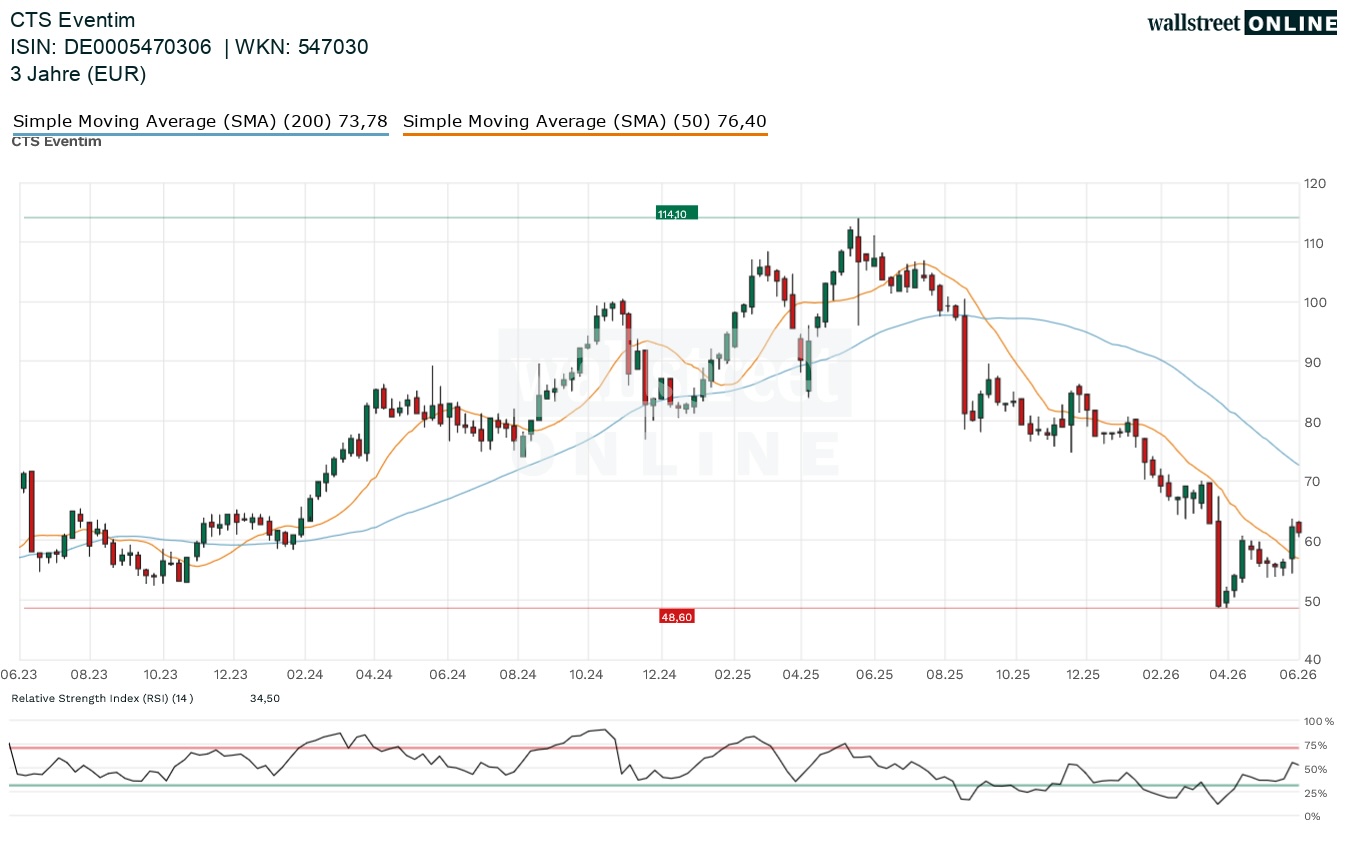Click the 100 % RSI axis label
1349x843 pixels.
point(1319,721)
